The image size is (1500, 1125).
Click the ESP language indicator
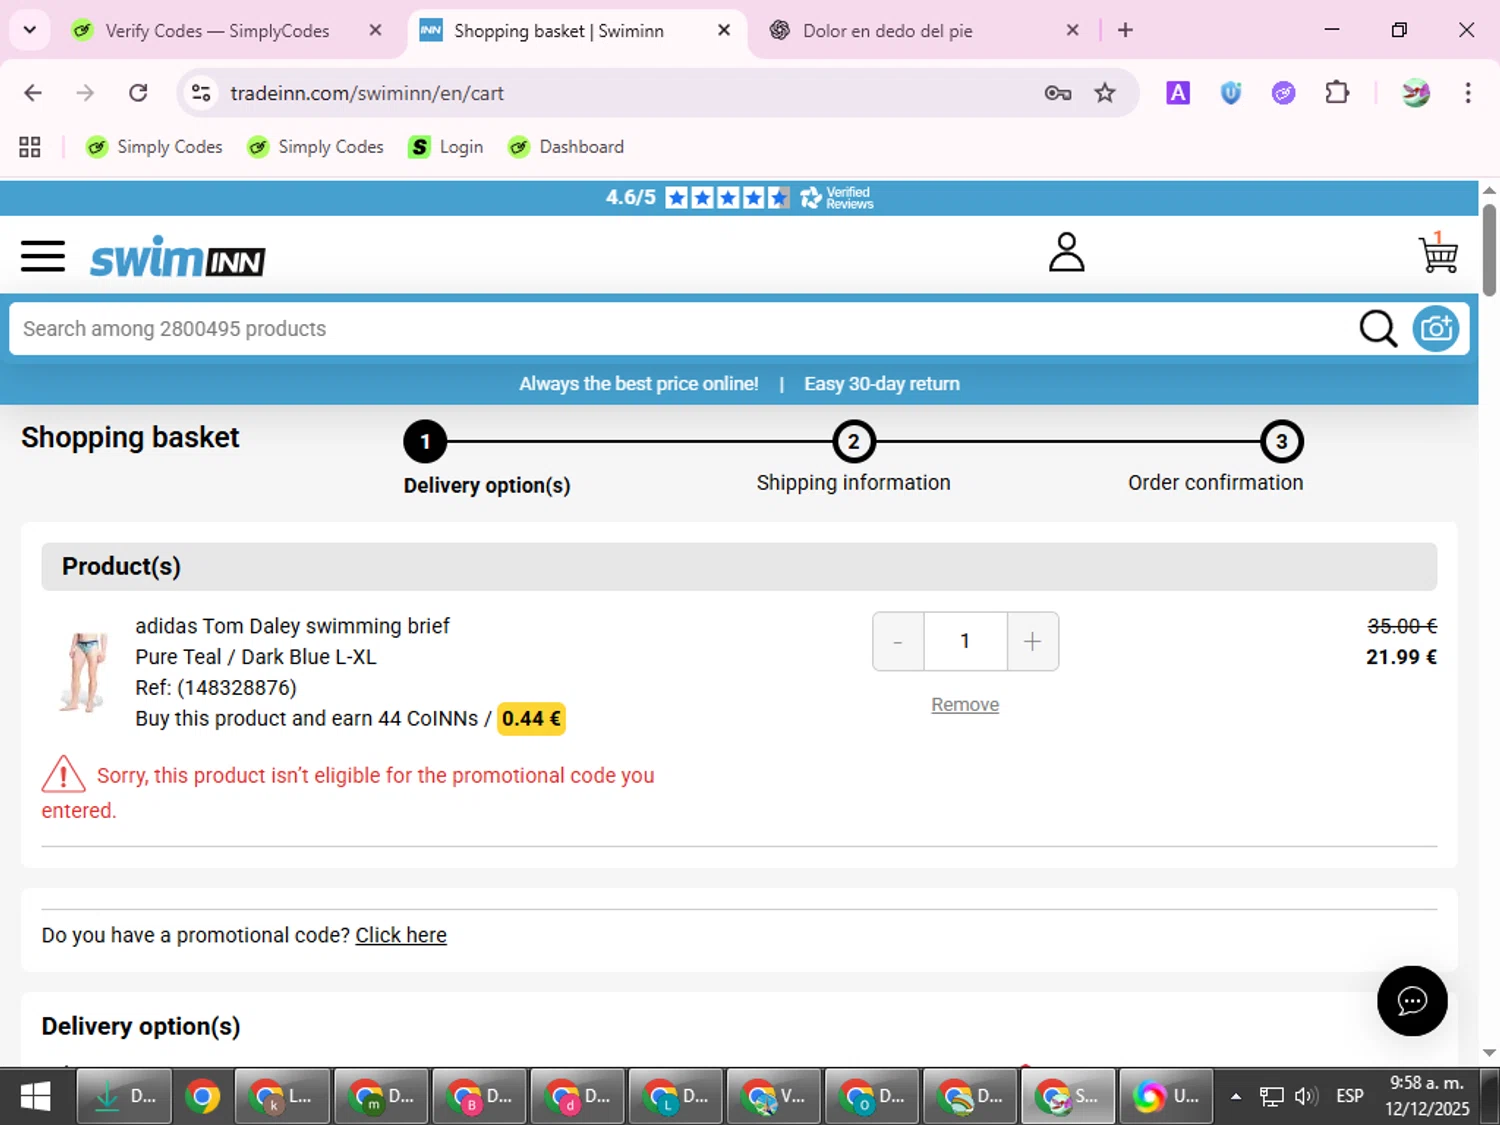pyautogui.click(x=1349, y=1096)
